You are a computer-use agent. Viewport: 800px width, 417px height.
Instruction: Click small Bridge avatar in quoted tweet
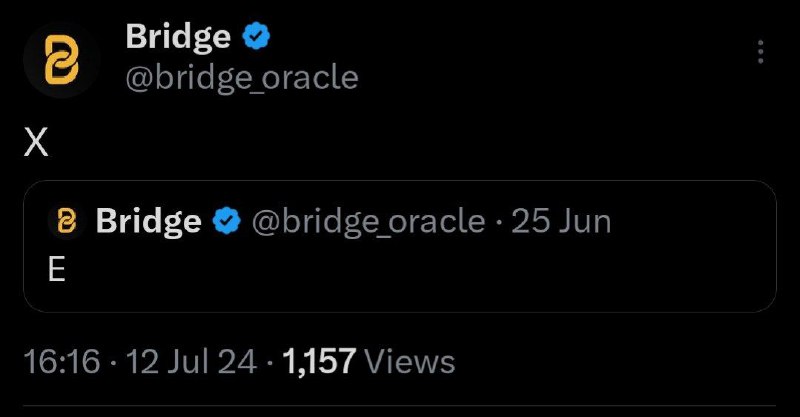click(66, 221)
